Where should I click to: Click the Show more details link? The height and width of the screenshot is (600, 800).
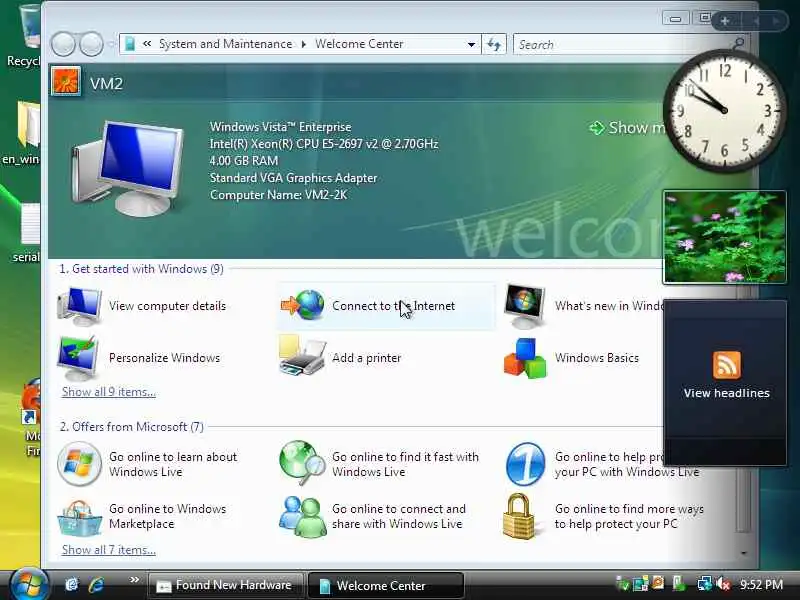point(628,128)
